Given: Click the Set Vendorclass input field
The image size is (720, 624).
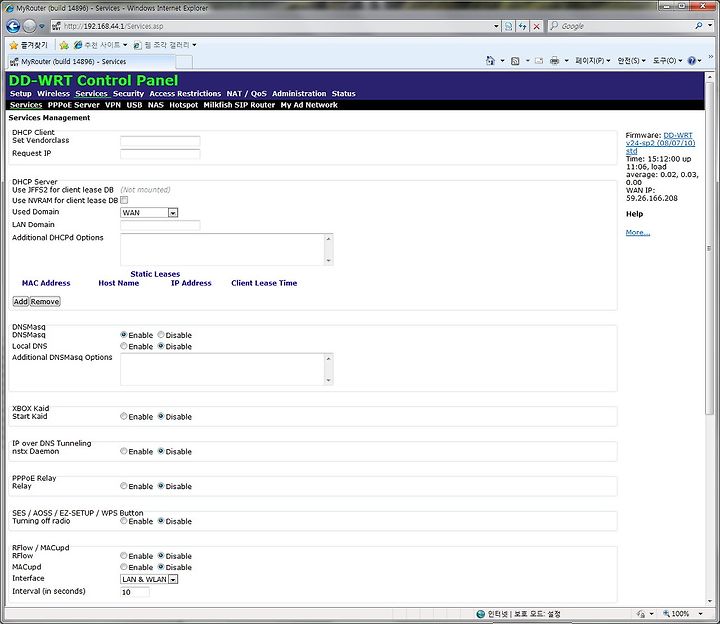Looking at the screenshot, I should pyautogui.click(x=160, y=141).
